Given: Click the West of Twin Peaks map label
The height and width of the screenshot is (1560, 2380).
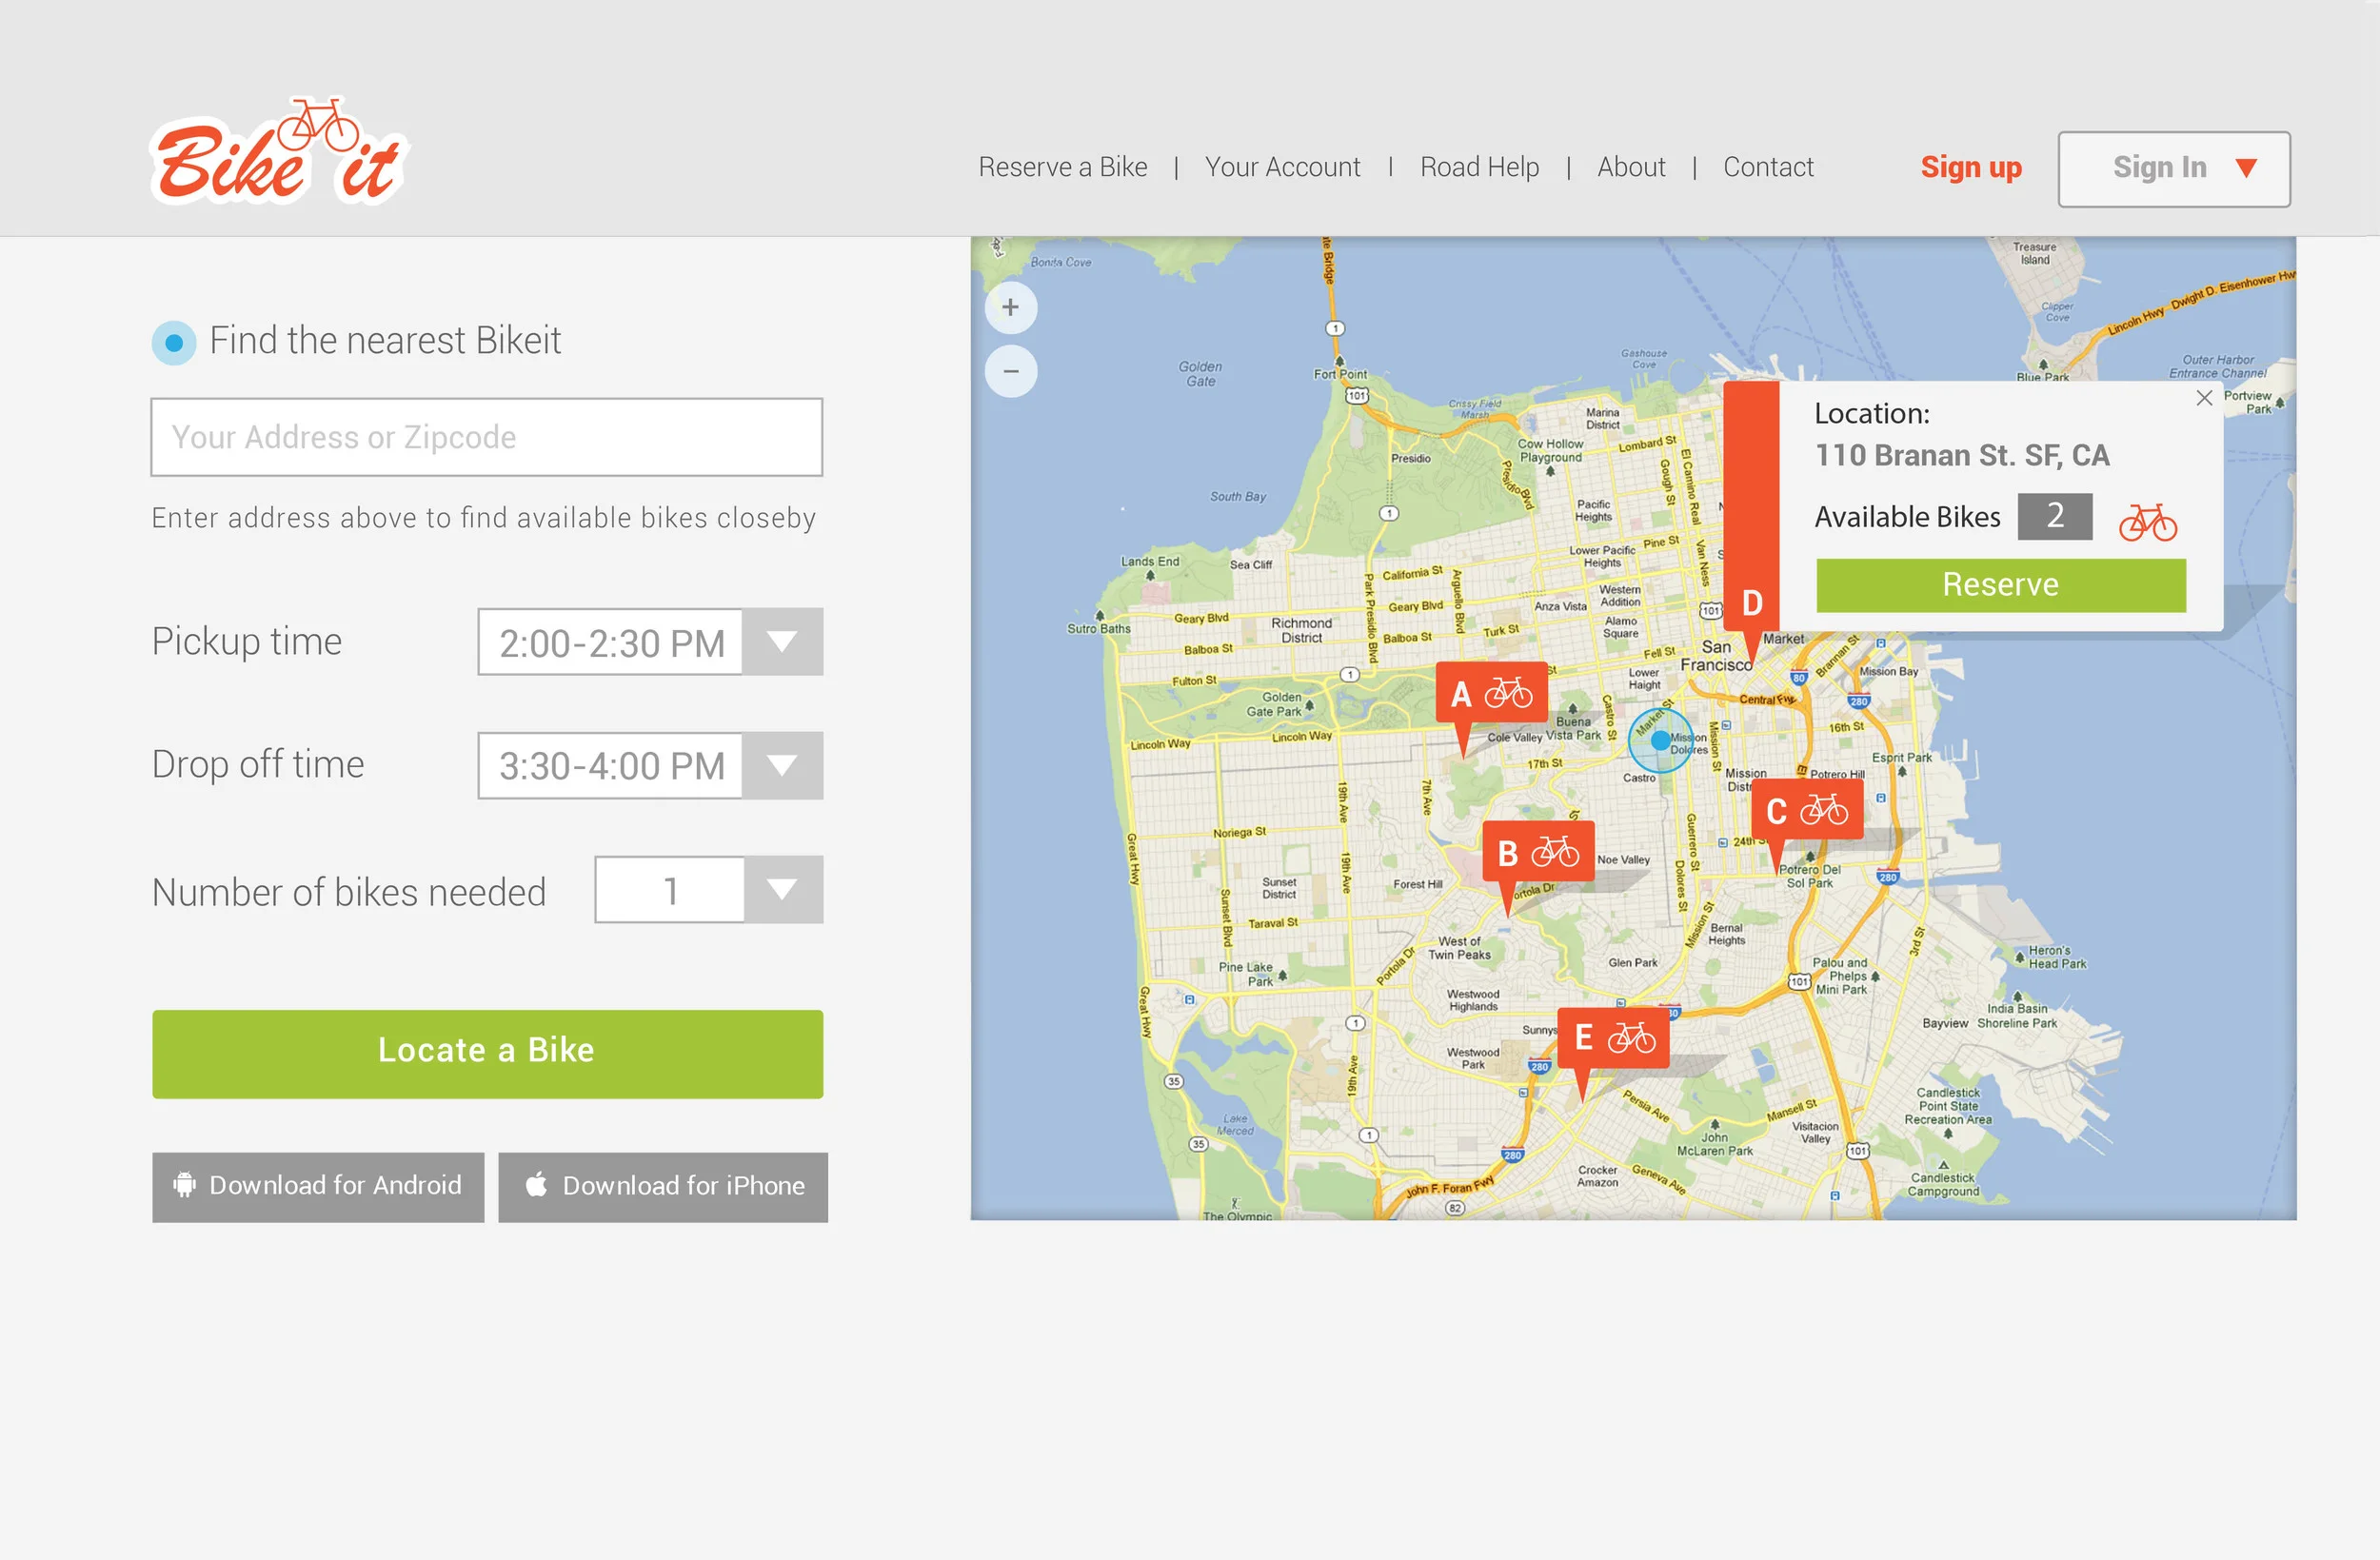Looking at the screenshot, I should click(1459, 948).
